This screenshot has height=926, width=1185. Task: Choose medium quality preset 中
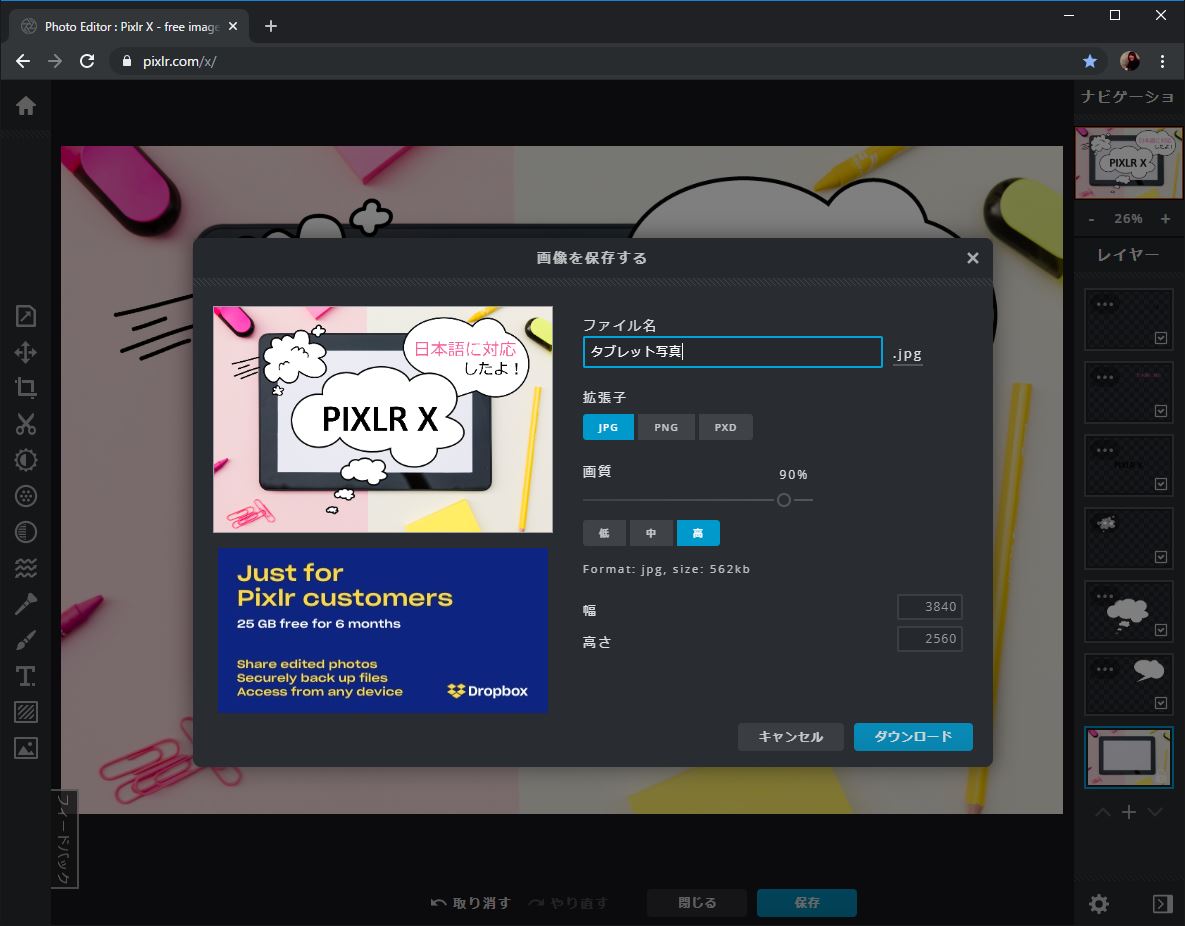pyautogui.click(x=651, y=533)
